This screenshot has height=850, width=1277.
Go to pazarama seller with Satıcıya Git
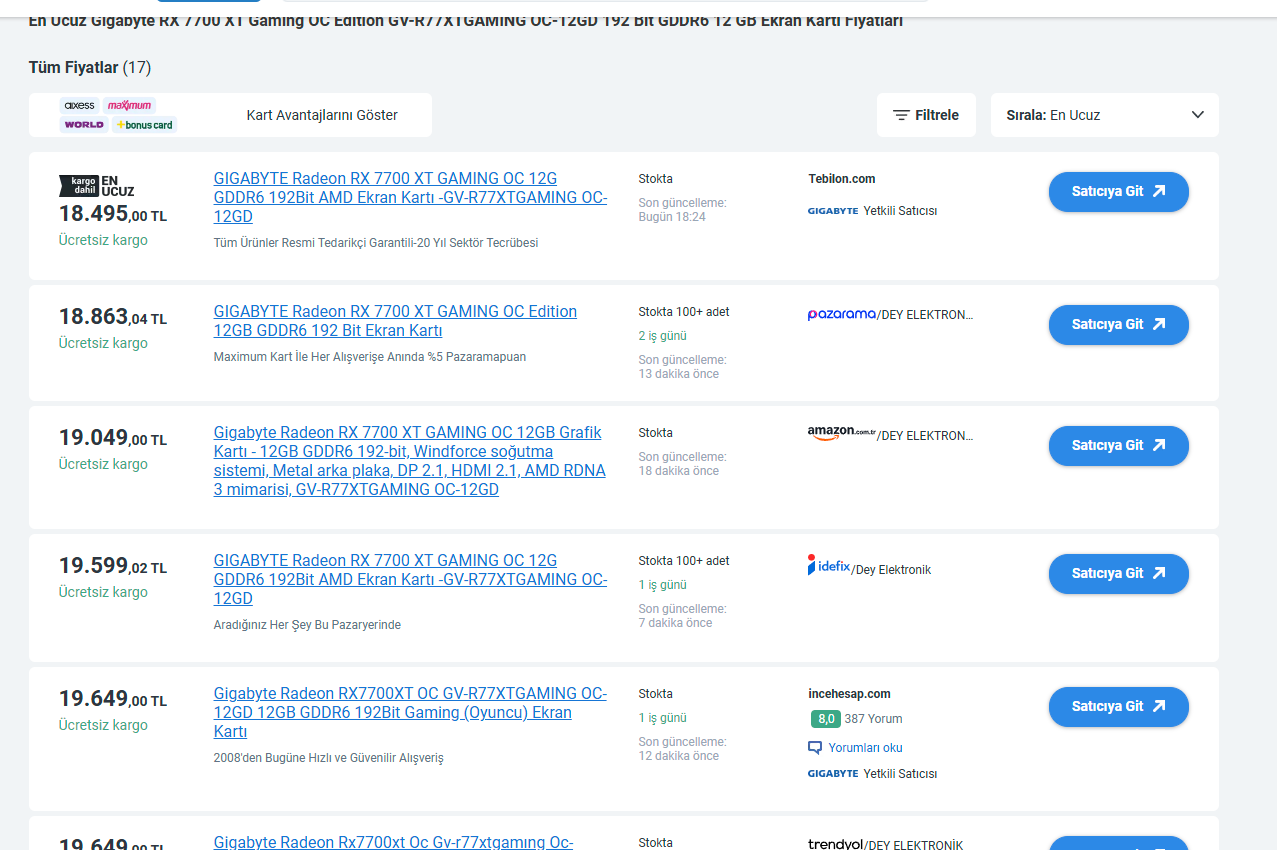[x=1119, y=325]
